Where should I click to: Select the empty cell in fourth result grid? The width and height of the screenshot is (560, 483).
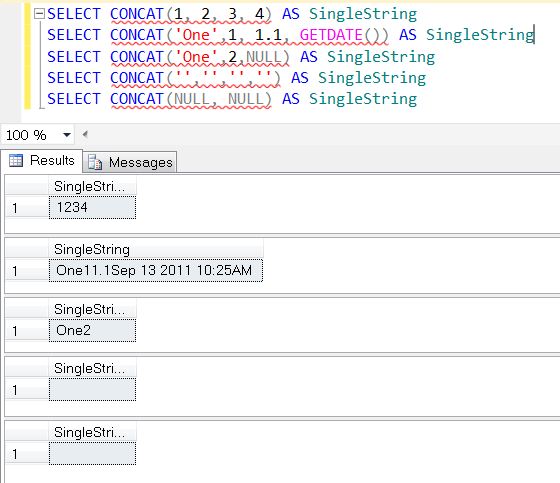click(x=92, y=389)
